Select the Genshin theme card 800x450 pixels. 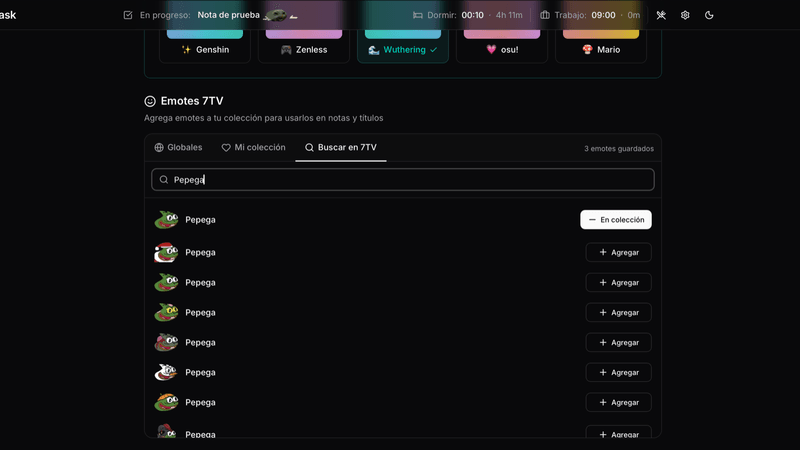point(205,46)
